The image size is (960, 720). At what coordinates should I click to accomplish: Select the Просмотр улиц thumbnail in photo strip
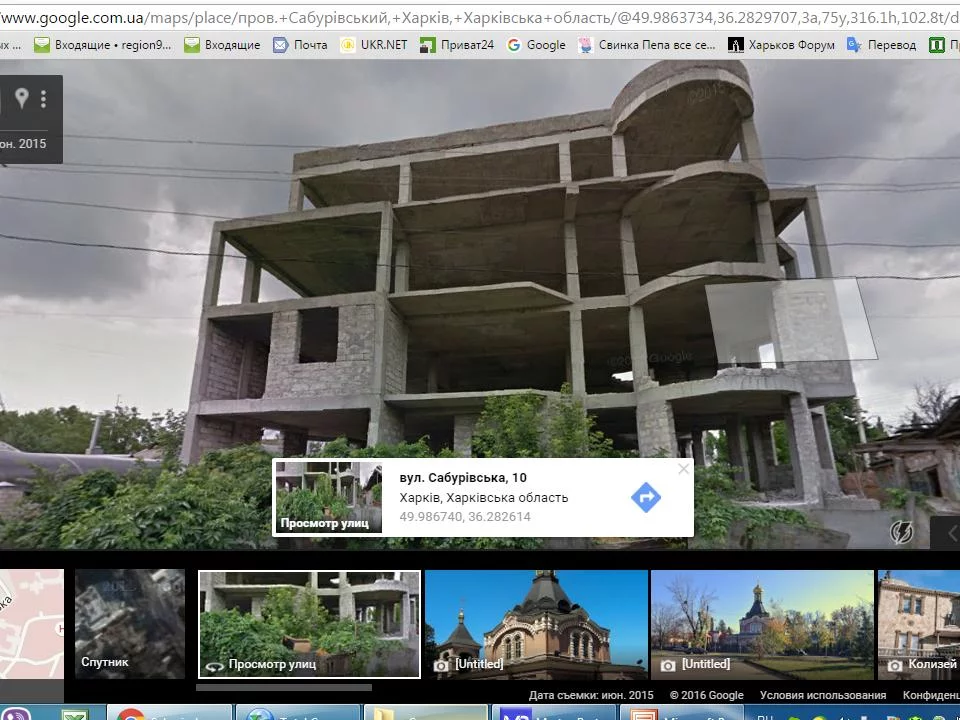[x=309, y=624]
